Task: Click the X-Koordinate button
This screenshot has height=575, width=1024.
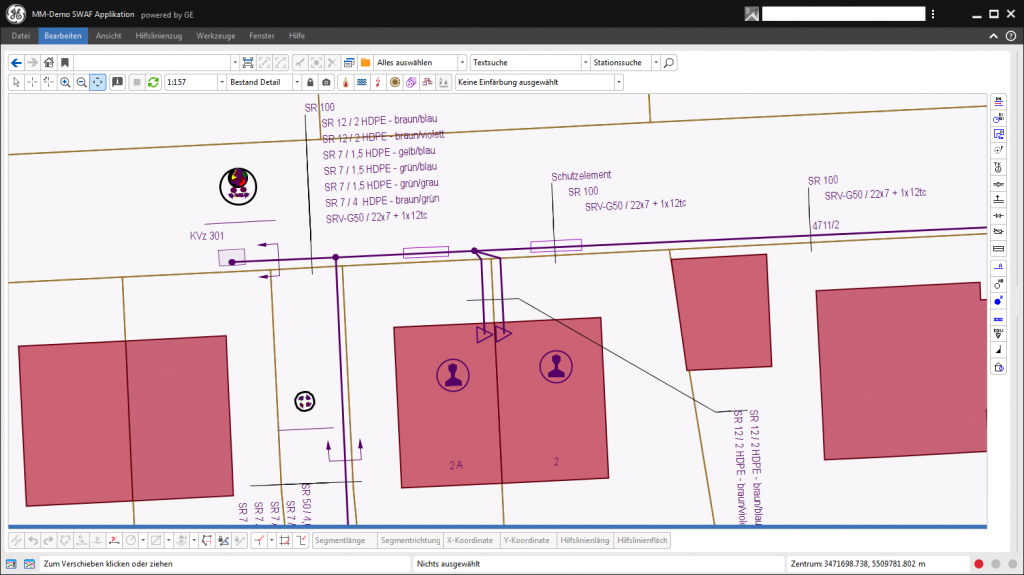Action: coord(469,540)
